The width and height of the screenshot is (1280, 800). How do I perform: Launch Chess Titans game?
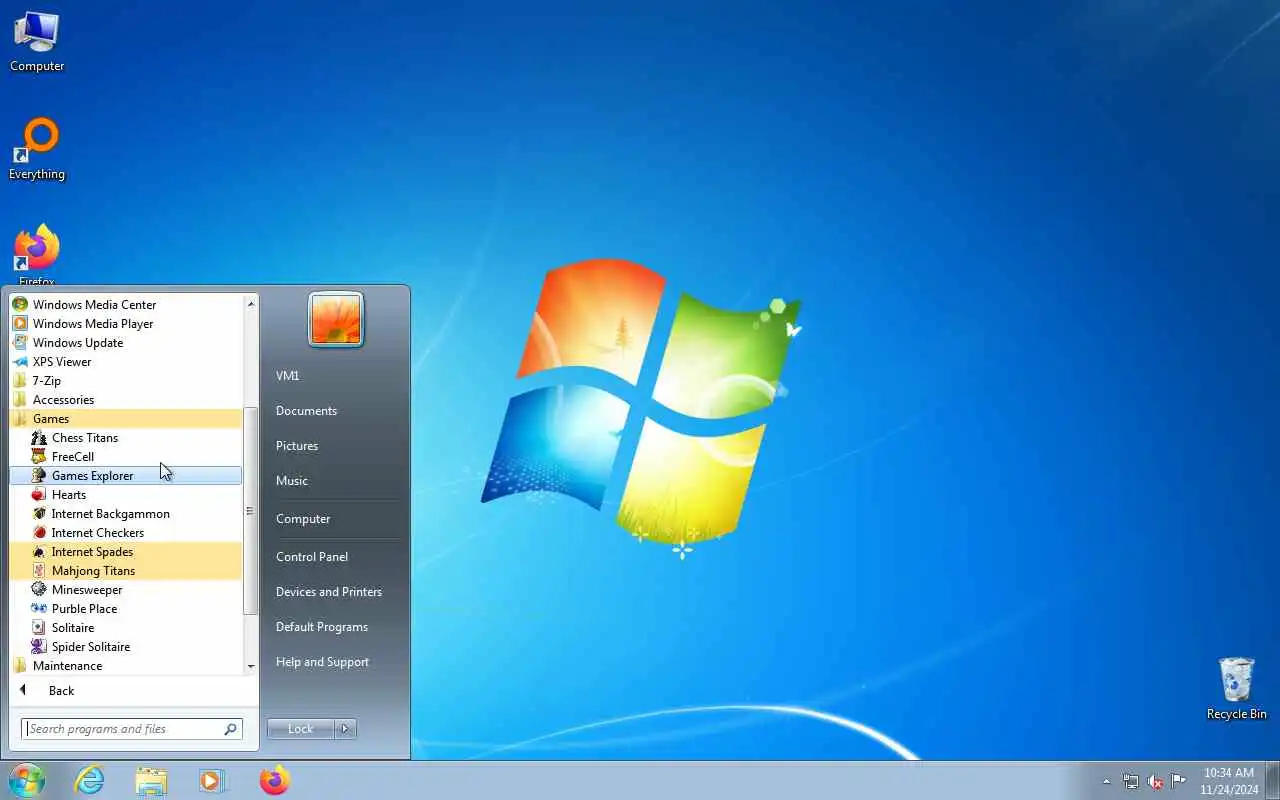point(125,437)
